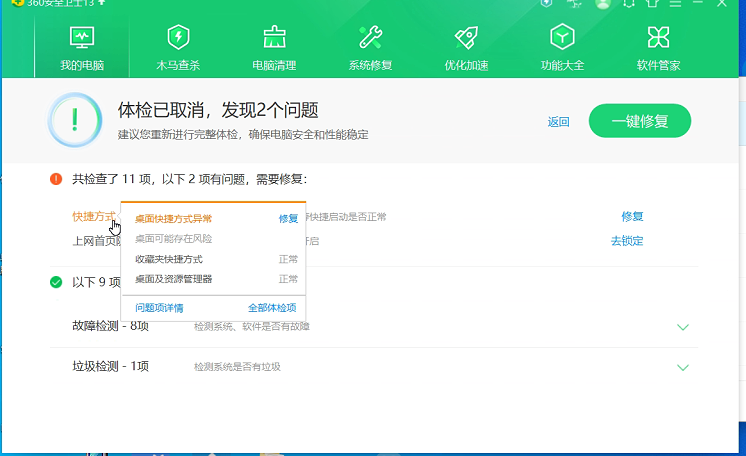The width and height of the screenshot is (746, 456).
Task: Click the 一键修复 button
Action: coord(640,121)
